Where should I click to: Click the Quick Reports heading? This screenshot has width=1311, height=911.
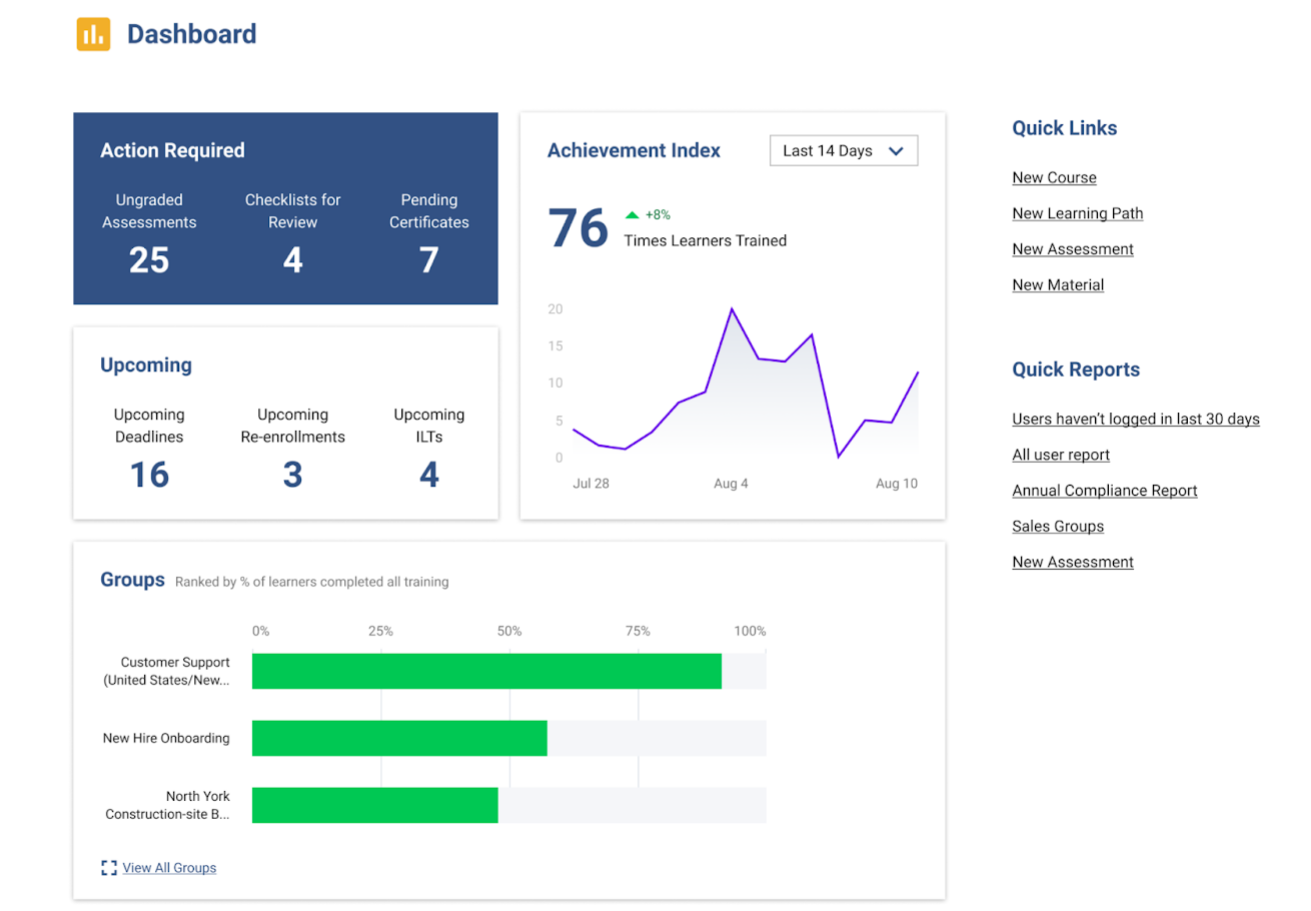coord(1076,369)
